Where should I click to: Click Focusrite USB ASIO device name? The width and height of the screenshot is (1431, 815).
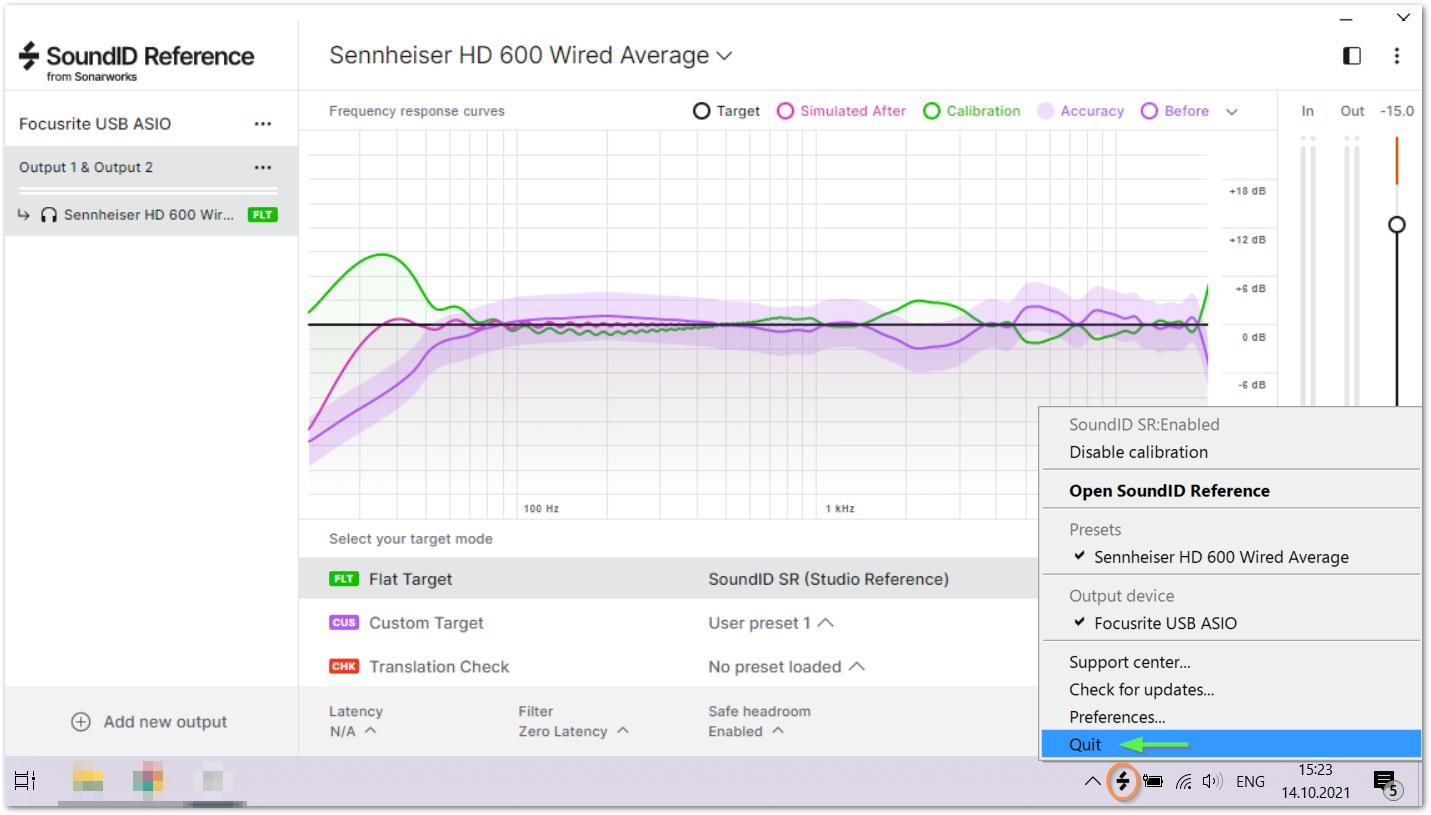click(x=95, y=124)
